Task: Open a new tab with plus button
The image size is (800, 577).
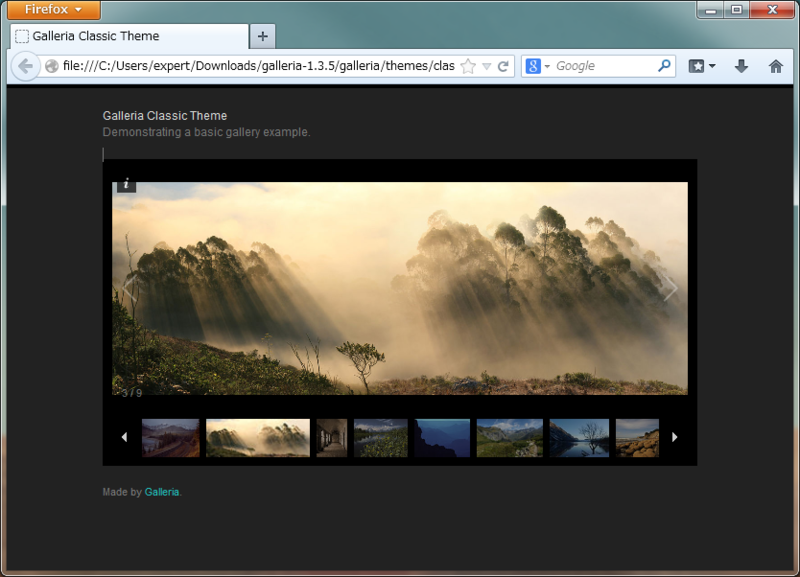Action: click(x=262, y=36)
